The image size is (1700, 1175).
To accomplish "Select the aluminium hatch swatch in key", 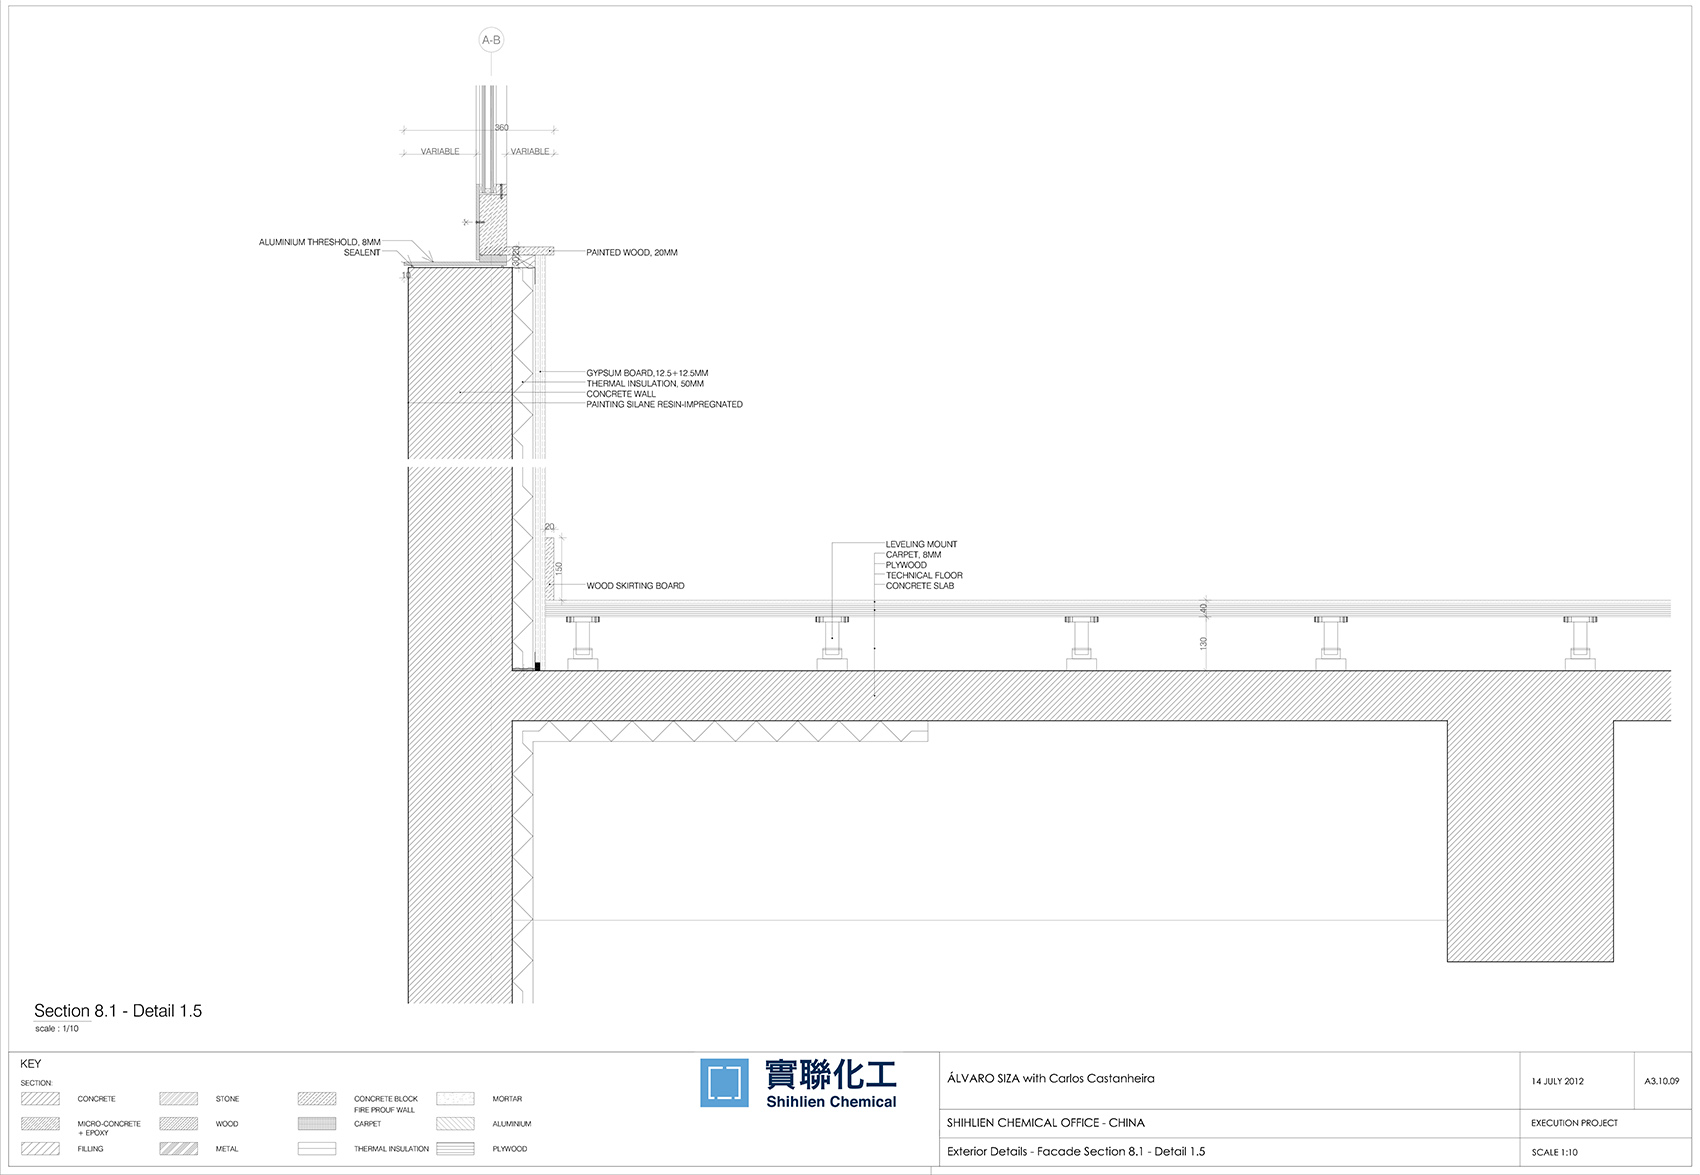I will pyautogui.click(x=455, y=1124).
